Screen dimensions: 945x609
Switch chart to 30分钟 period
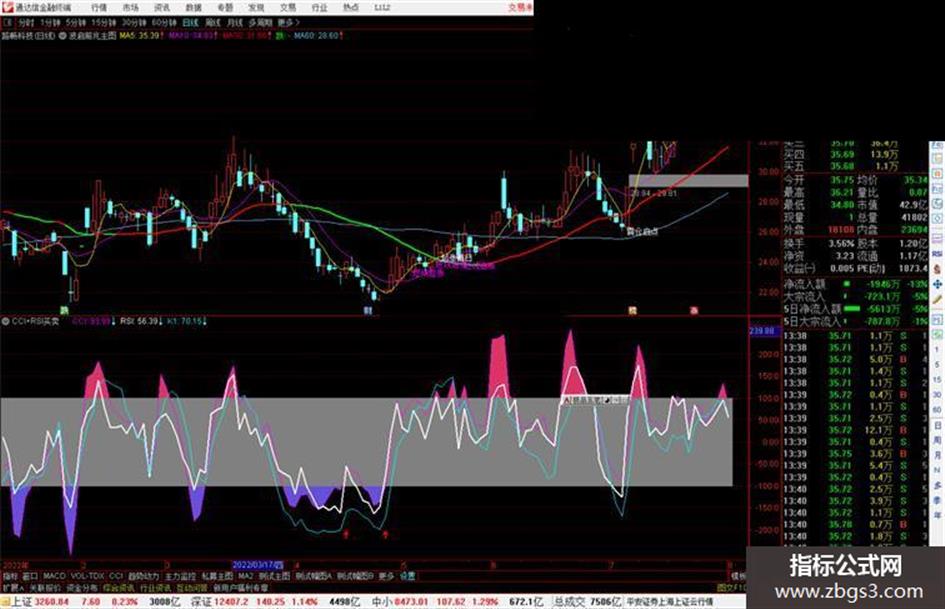tap(134, 22)
